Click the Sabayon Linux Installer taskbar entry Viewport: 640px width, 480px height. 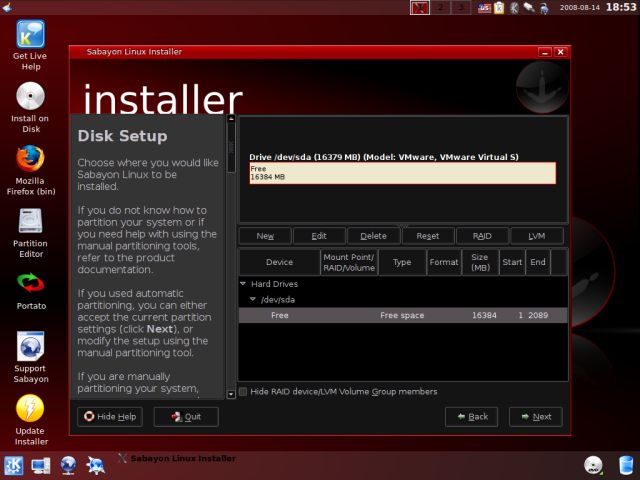[x=177, y=458]
